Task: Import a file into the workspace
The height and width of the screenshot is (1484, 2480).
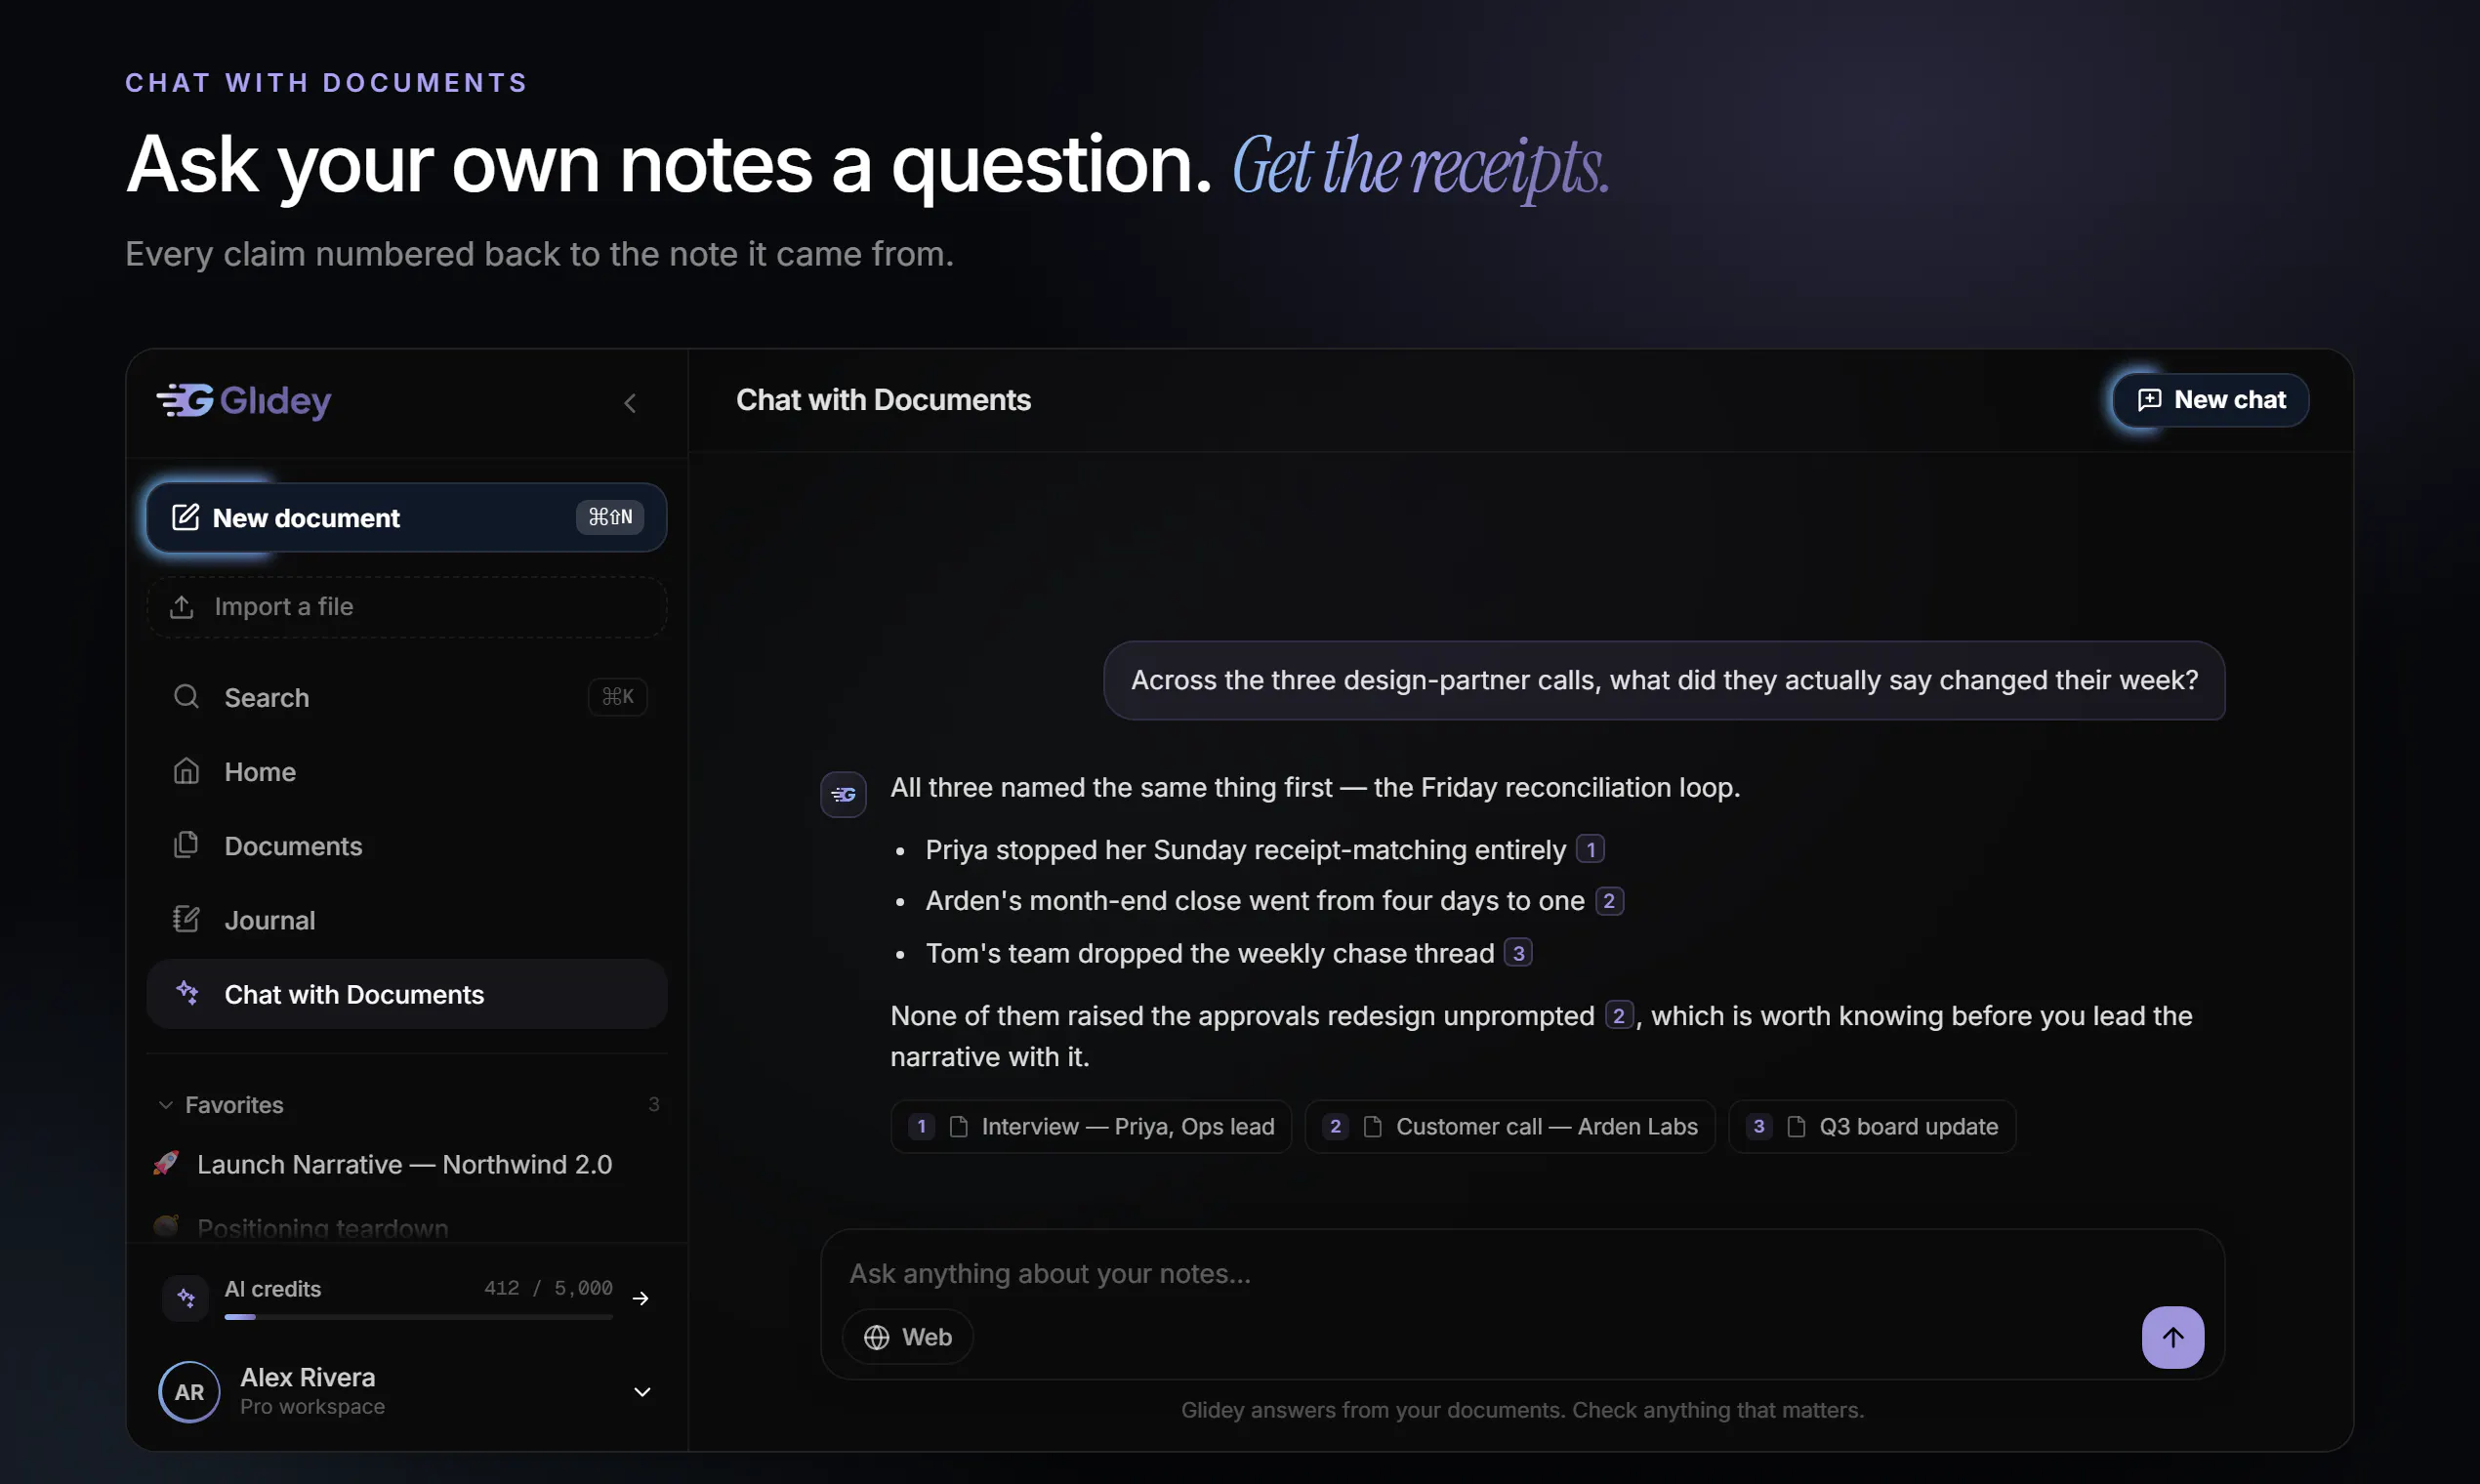Action: (x=406, y=607)
